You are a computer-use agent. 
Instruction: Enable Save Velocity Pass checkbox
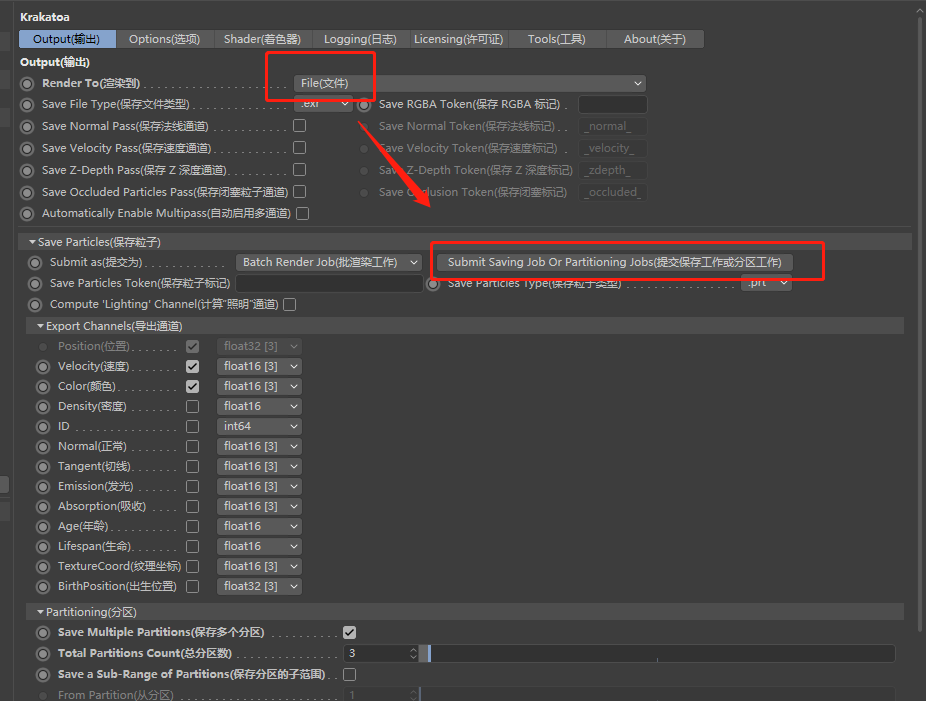(x=300, y=148)
